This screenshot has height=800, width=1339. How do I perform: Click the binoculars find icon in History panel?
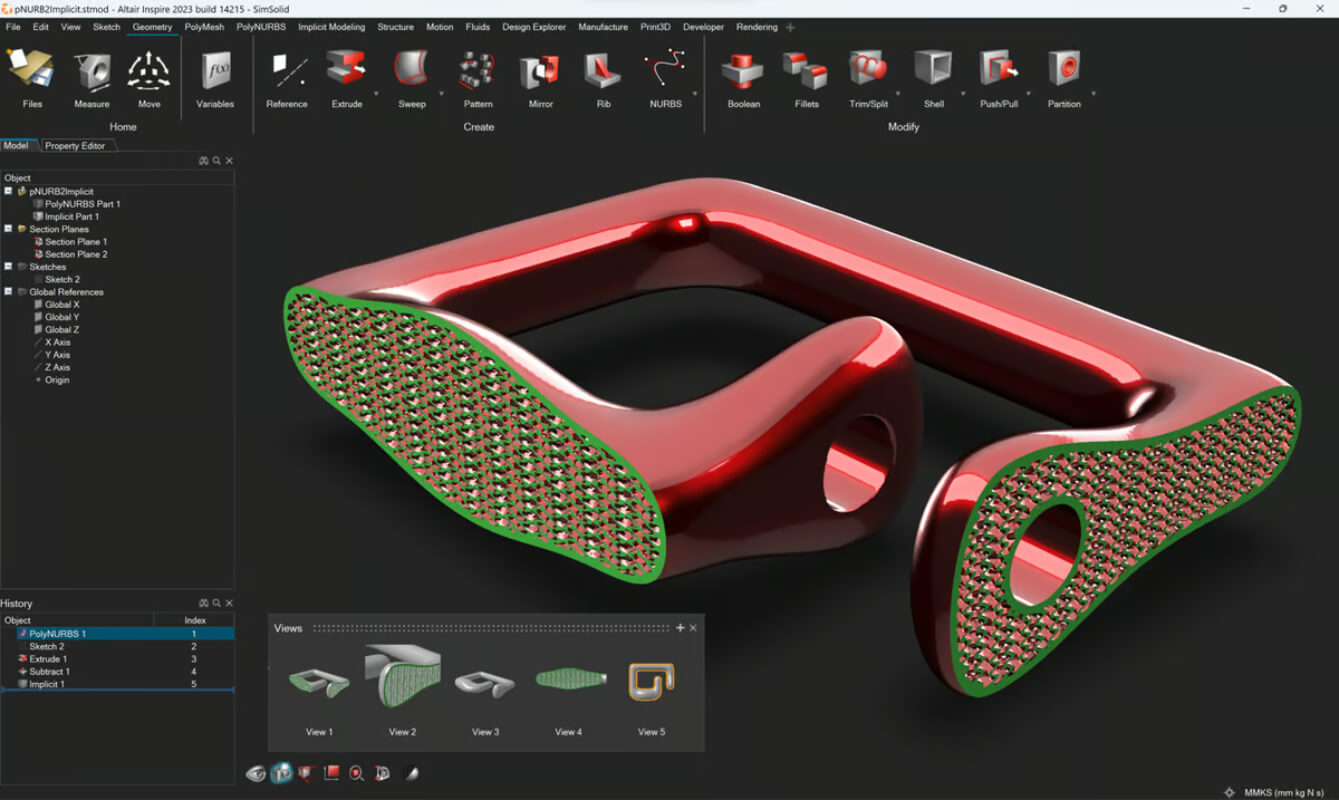203,604
